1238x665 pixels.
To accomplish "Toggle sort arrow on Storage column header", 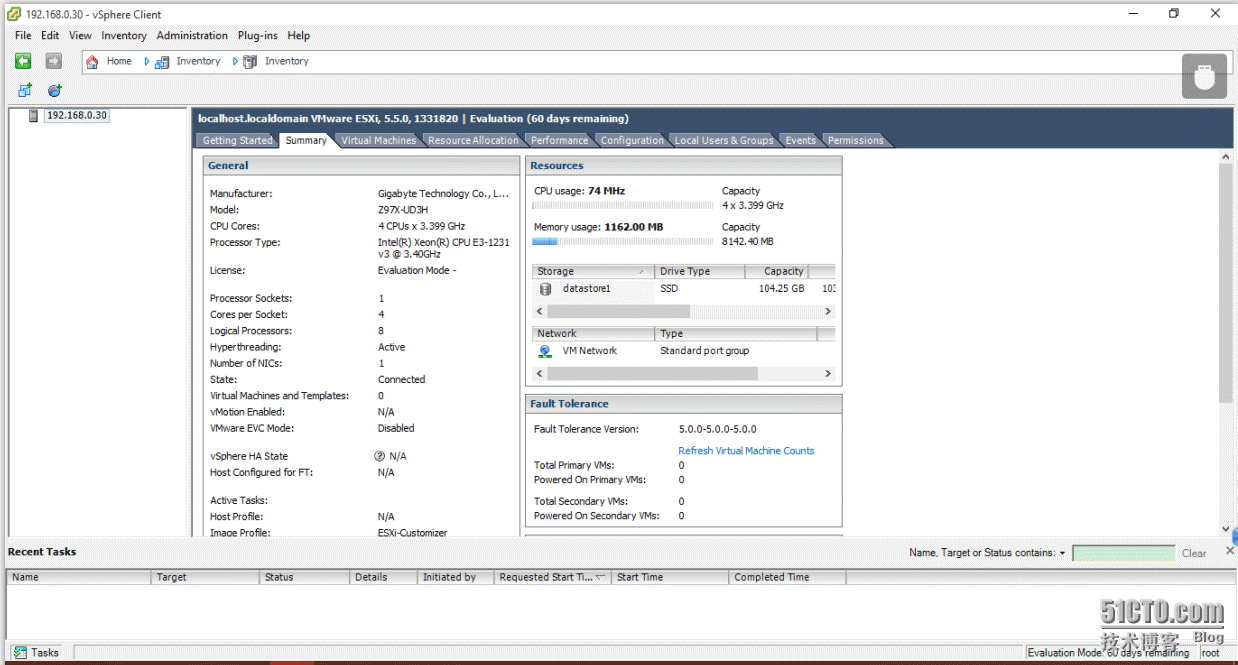I will pos(643,272).
